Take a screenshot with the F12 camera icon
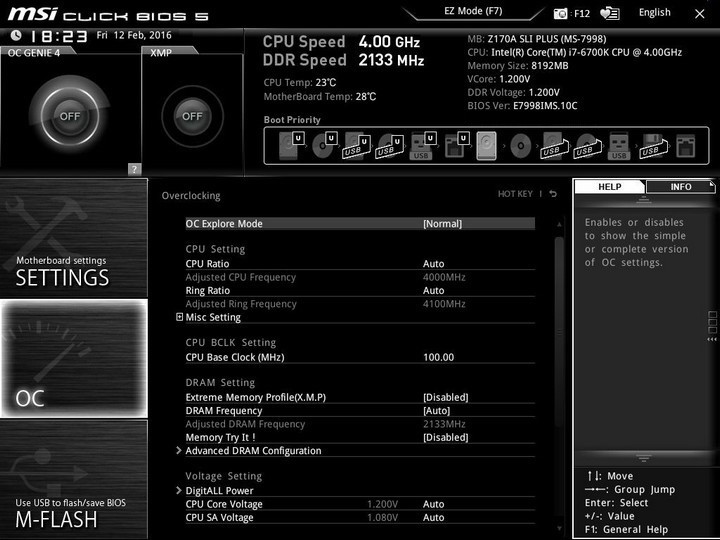 pyautogui.click(x=560, y=14)
